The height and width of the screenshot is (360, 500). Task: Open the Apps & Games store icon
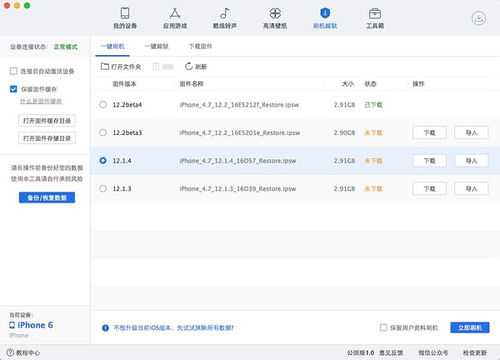tap(175, 13)
